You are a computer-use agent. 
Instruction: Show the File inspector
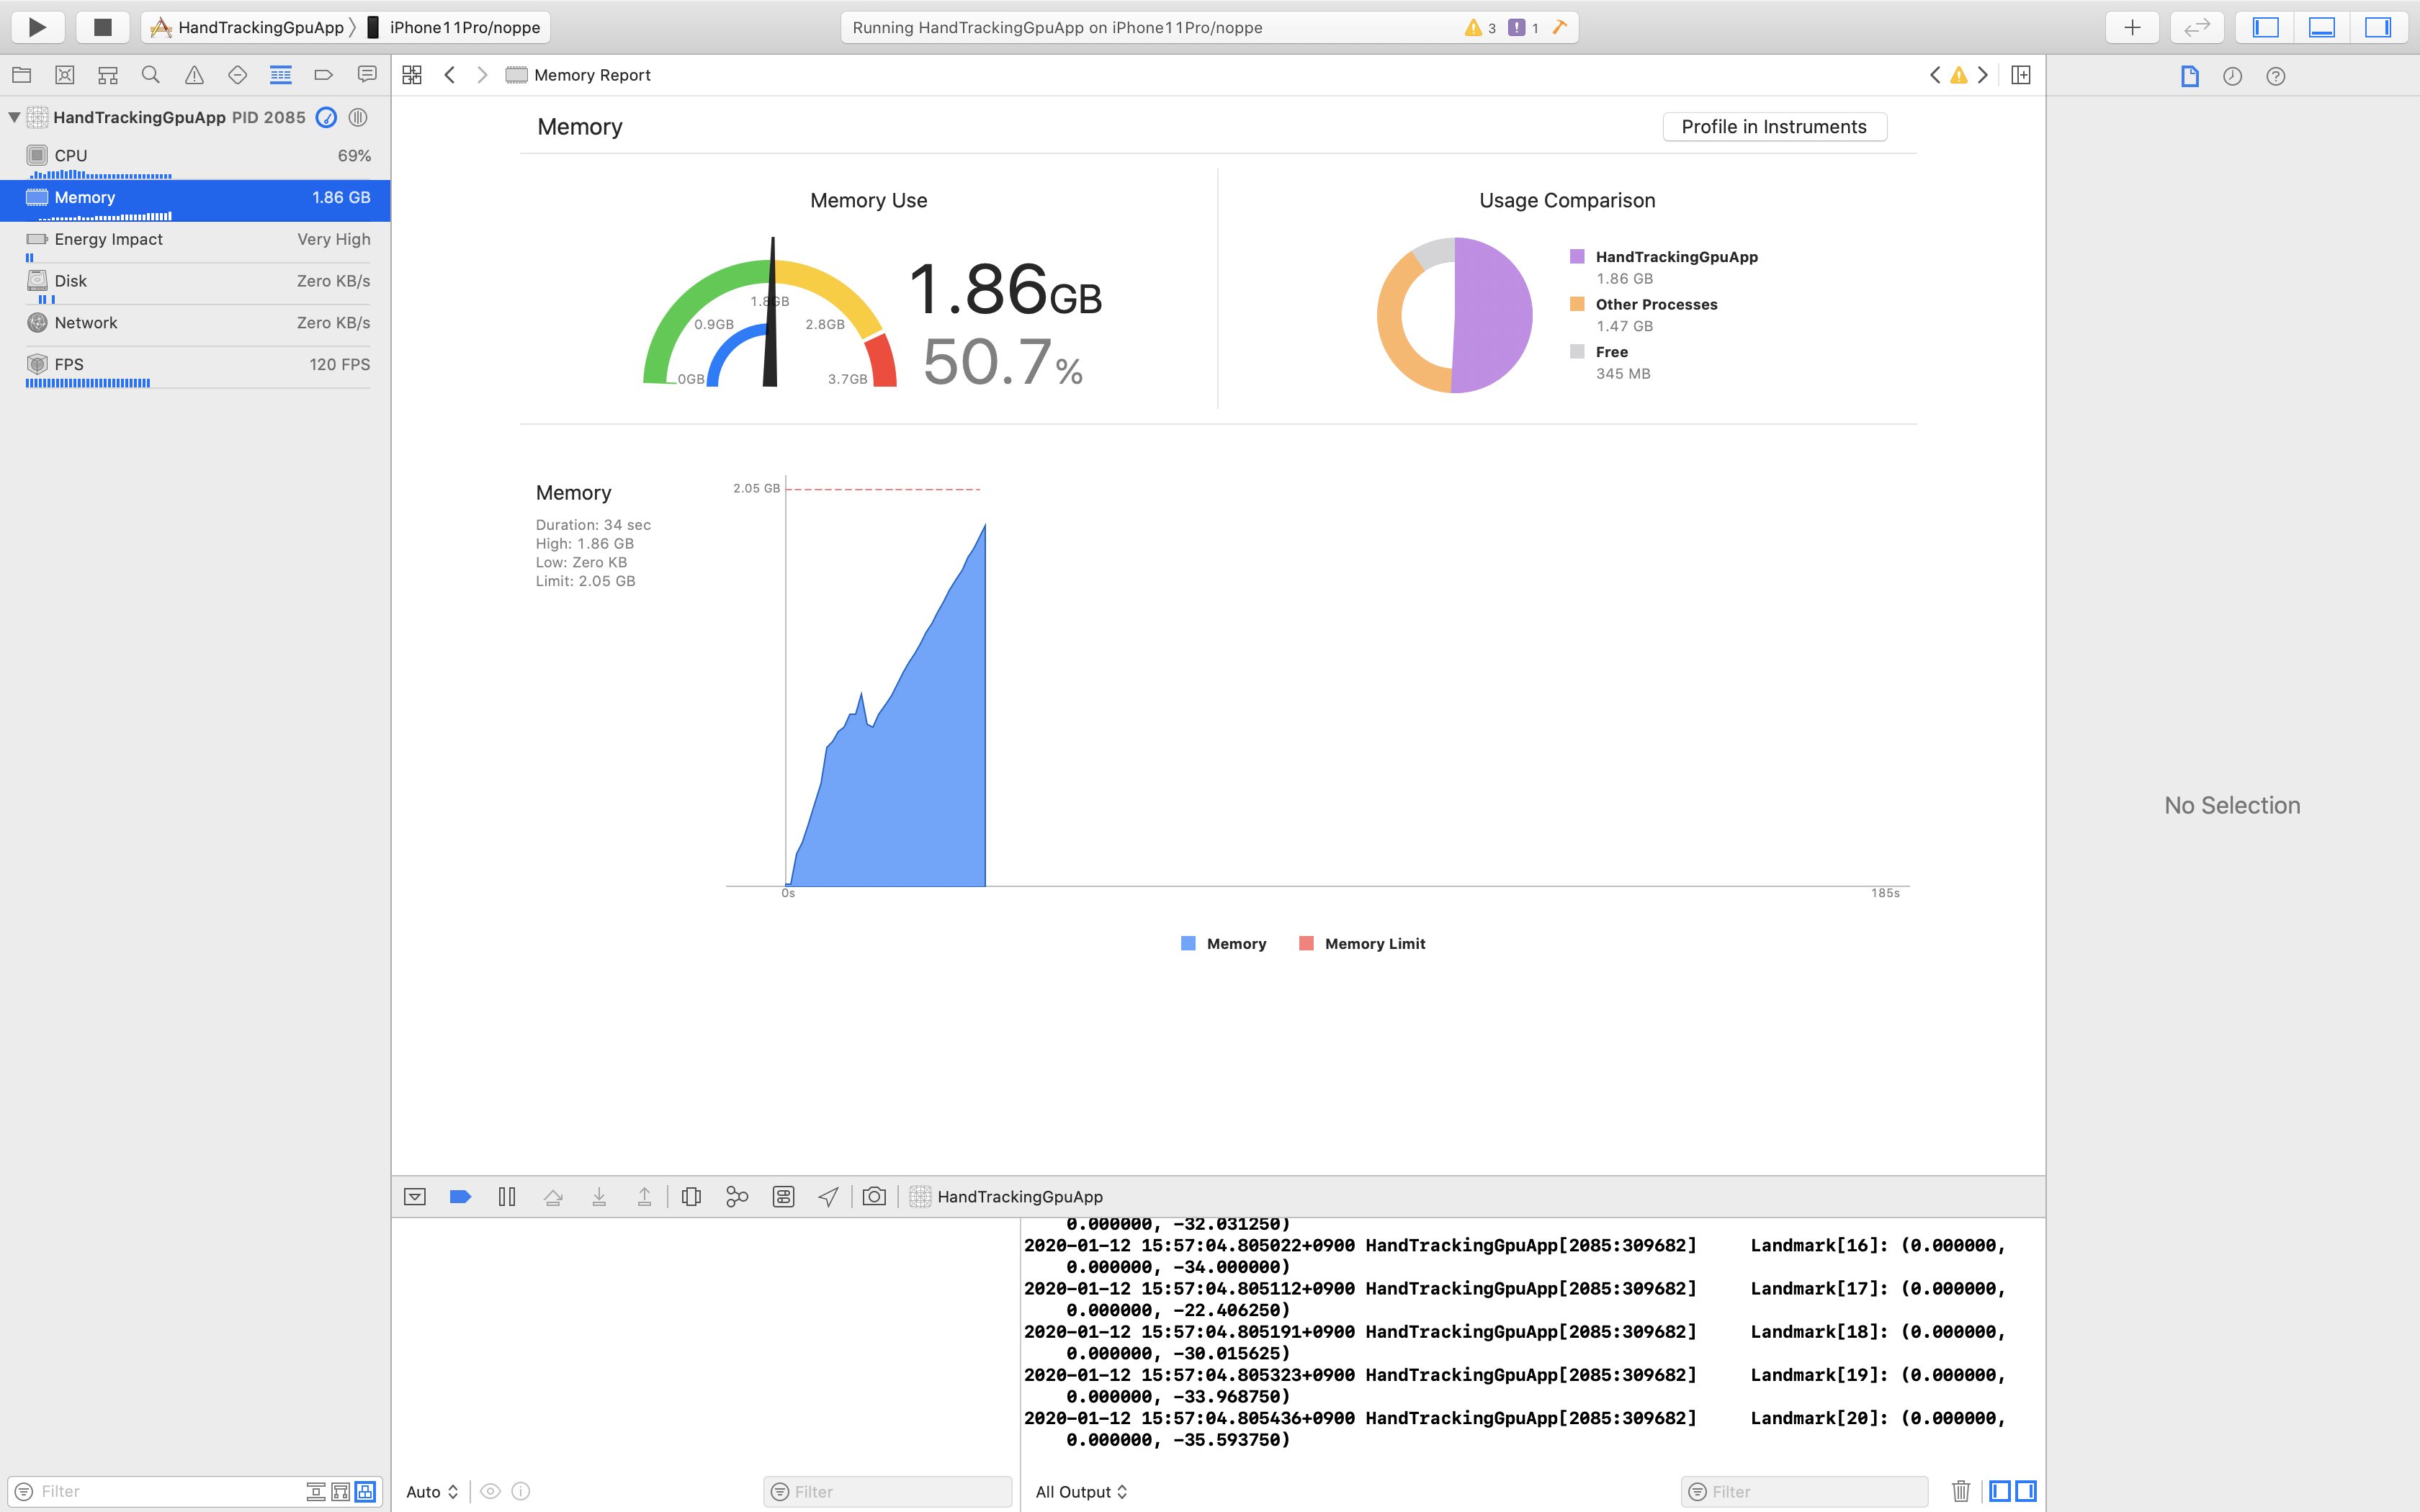tap(2190, 76)
